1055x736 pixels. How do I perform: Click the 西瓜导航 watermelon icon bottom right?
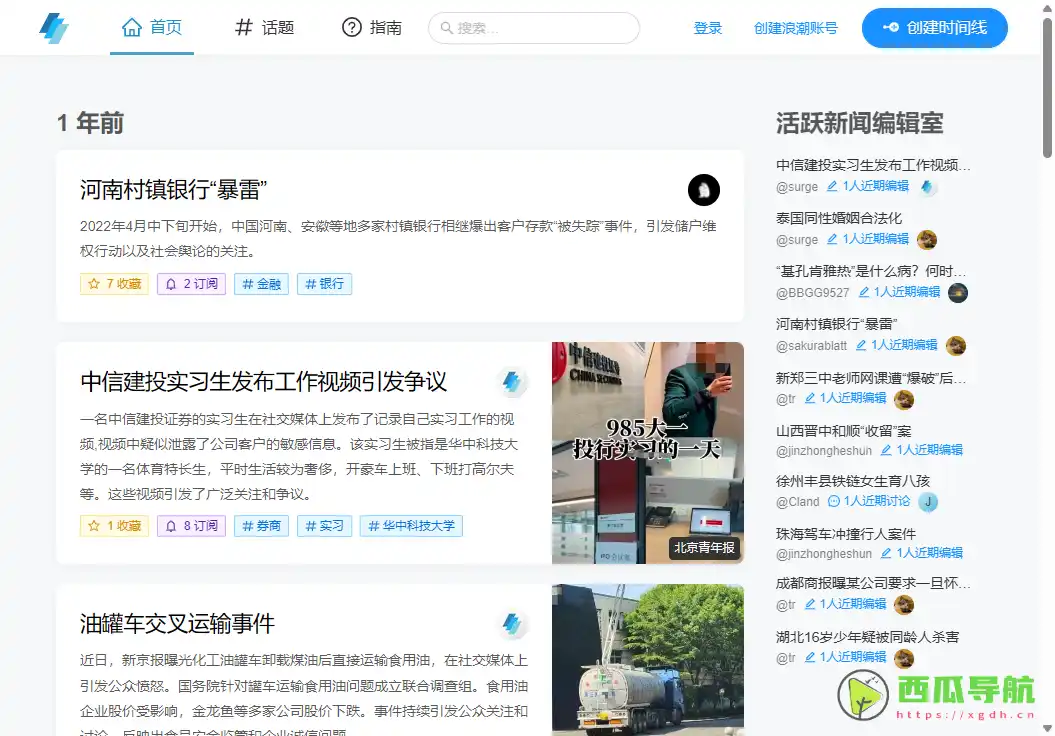[861, 695]
